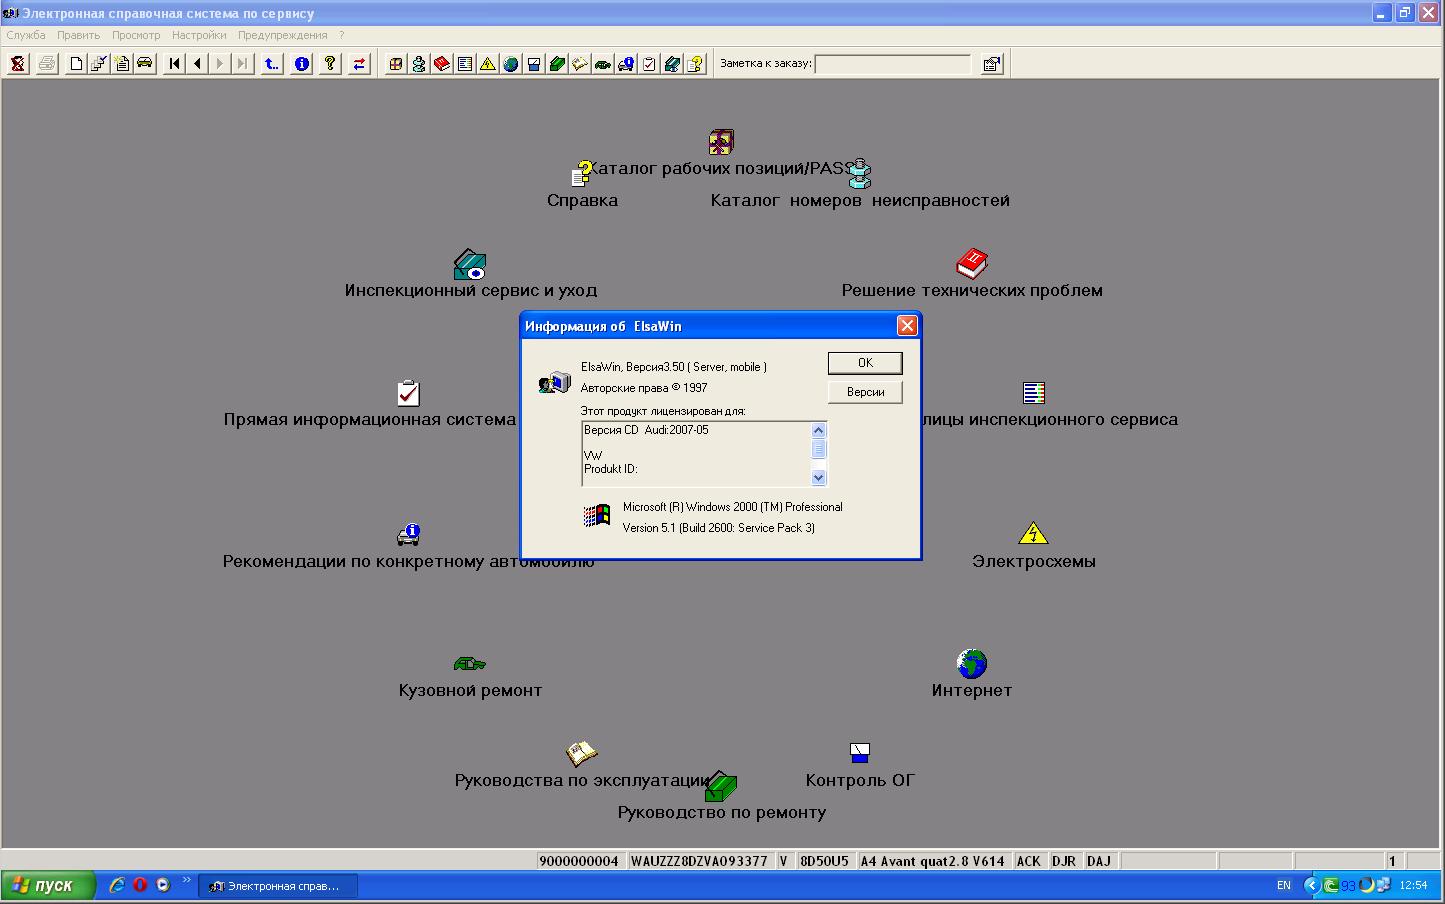Open the Электросхемы warning-triangle icon
The image size is (1445, 904).
(x=1033, y=533)
